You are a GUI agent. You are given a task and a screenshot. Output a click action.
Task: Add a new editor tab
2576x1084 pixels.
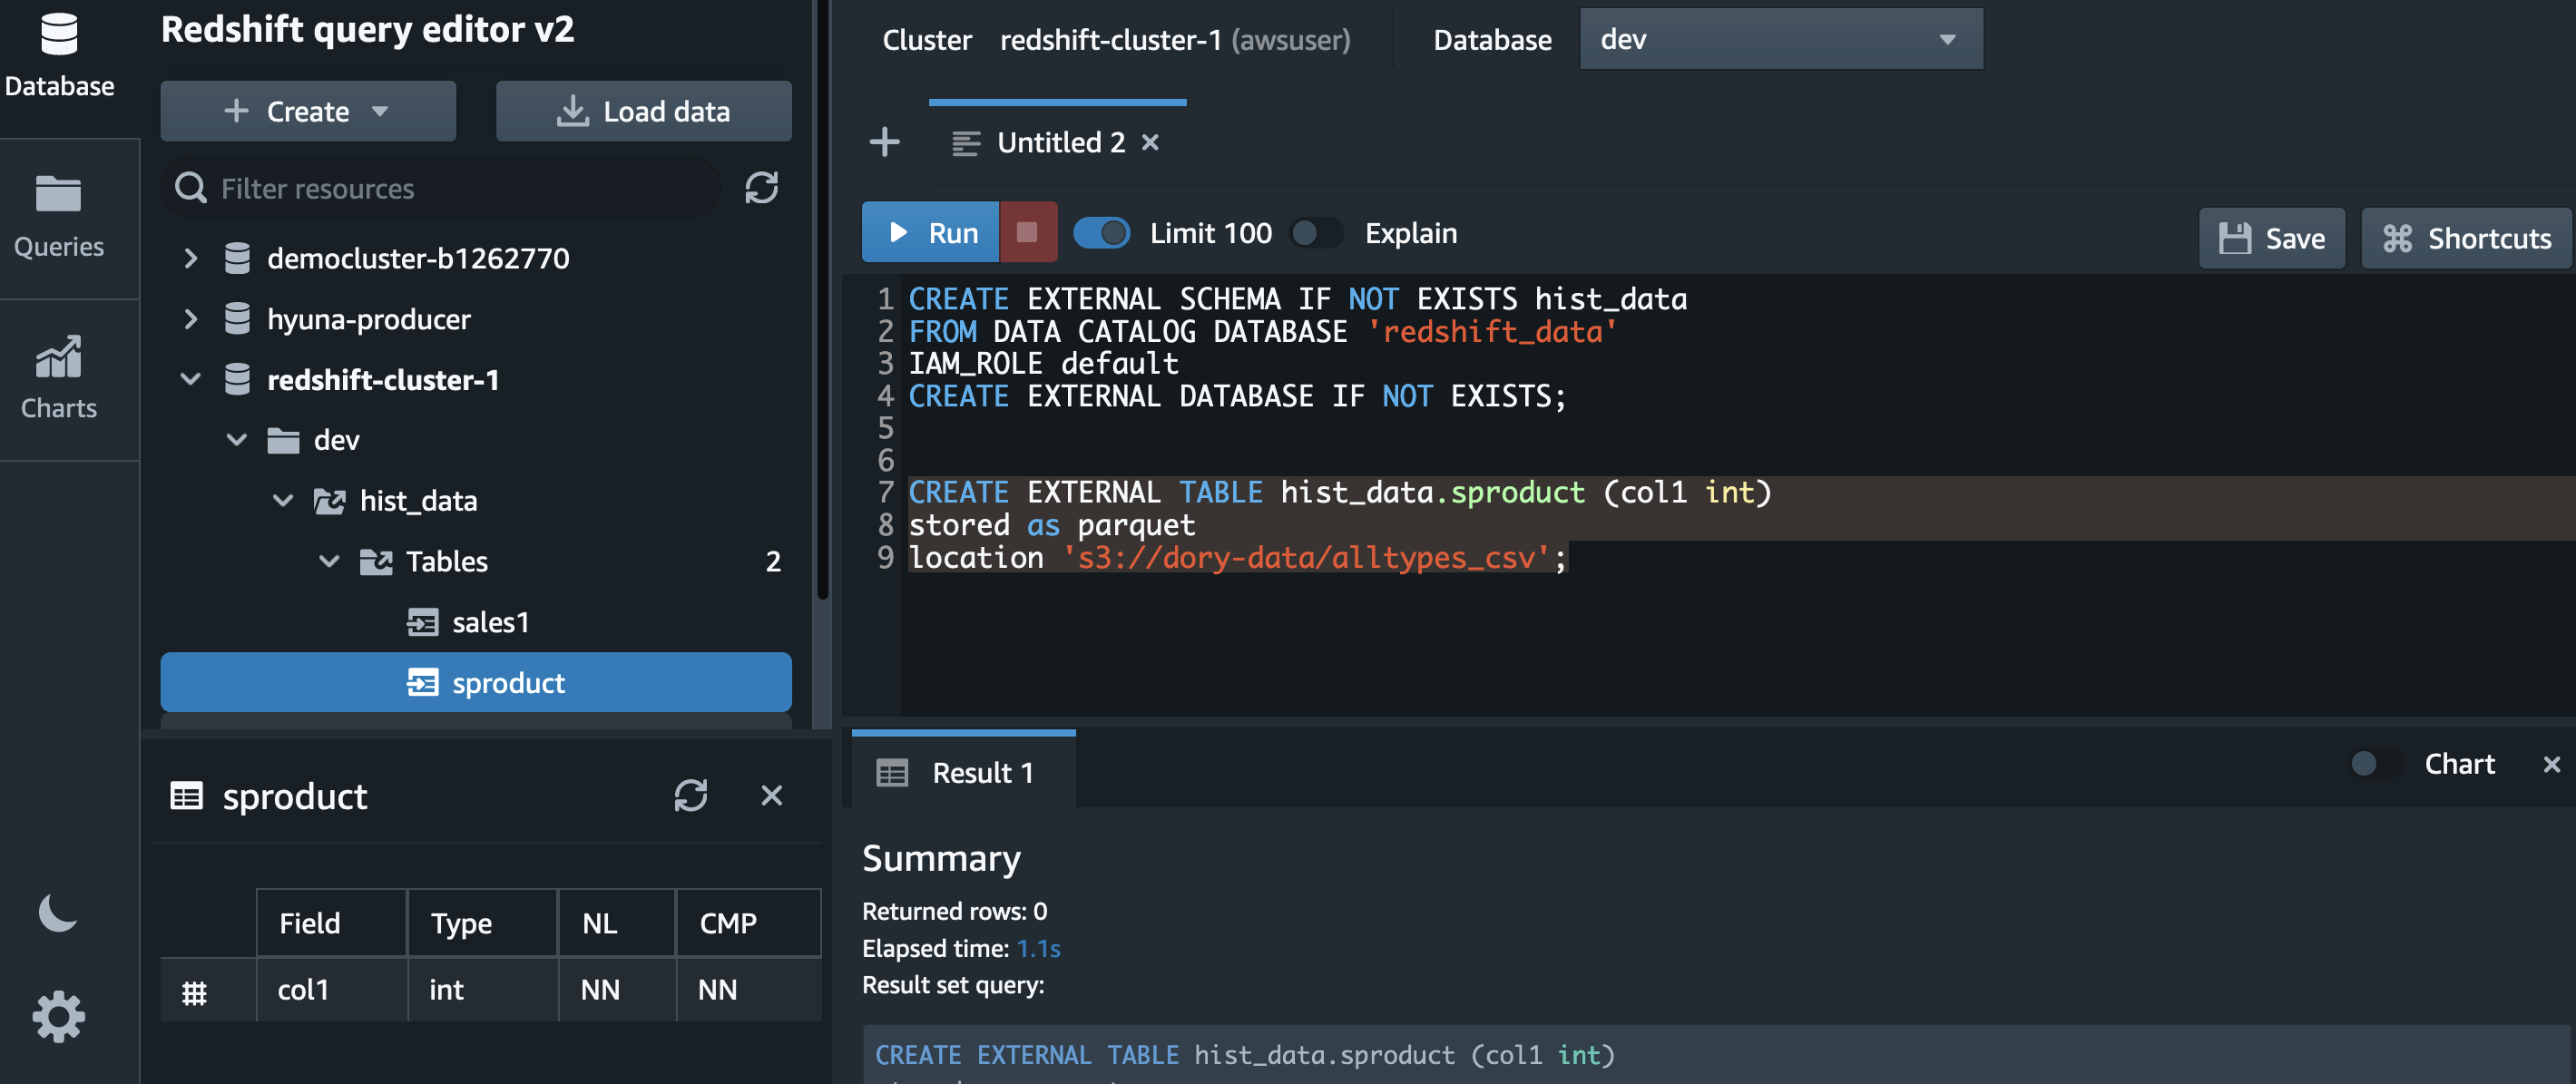tap(884, 143)
